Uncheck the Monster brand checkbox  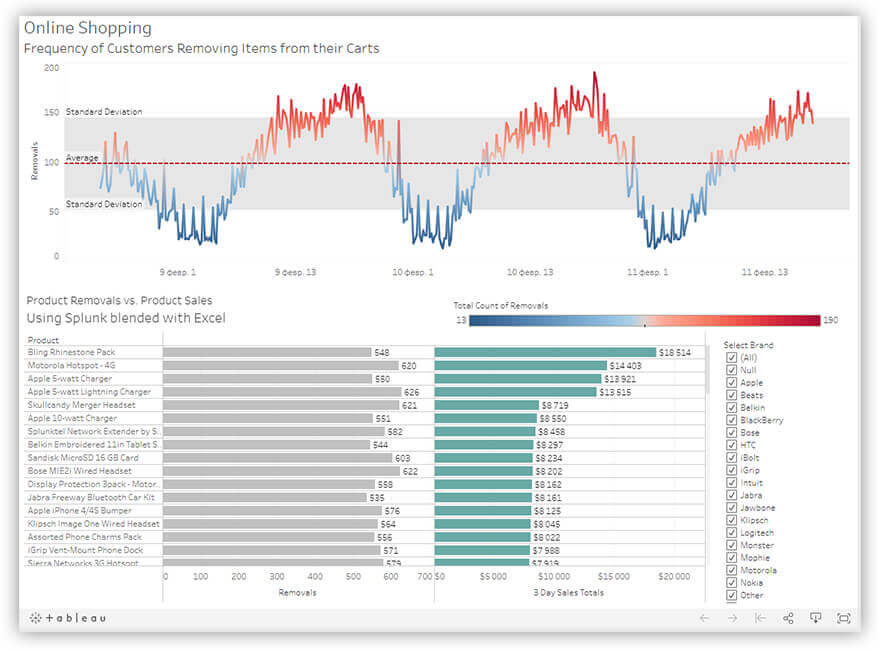731,545
